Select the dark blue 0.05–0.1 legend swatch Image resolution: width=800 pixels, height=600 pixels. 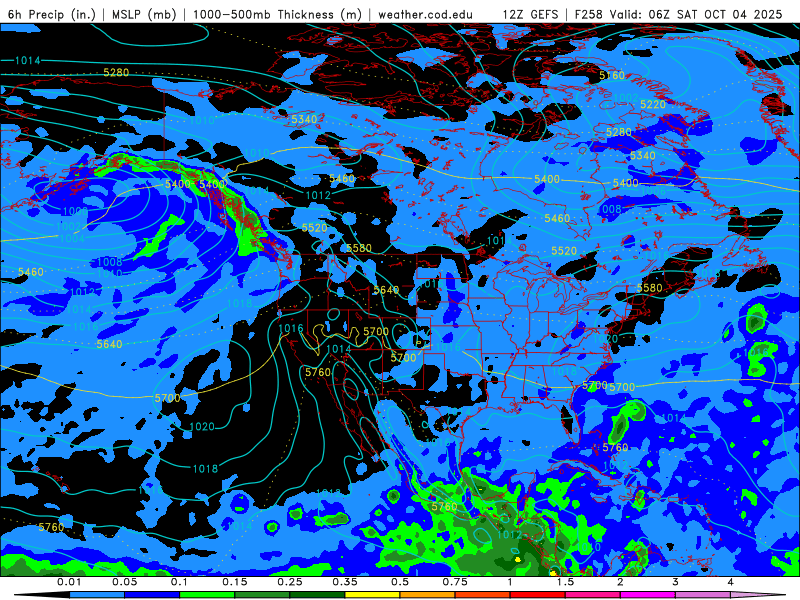click(x=152, y=595)
